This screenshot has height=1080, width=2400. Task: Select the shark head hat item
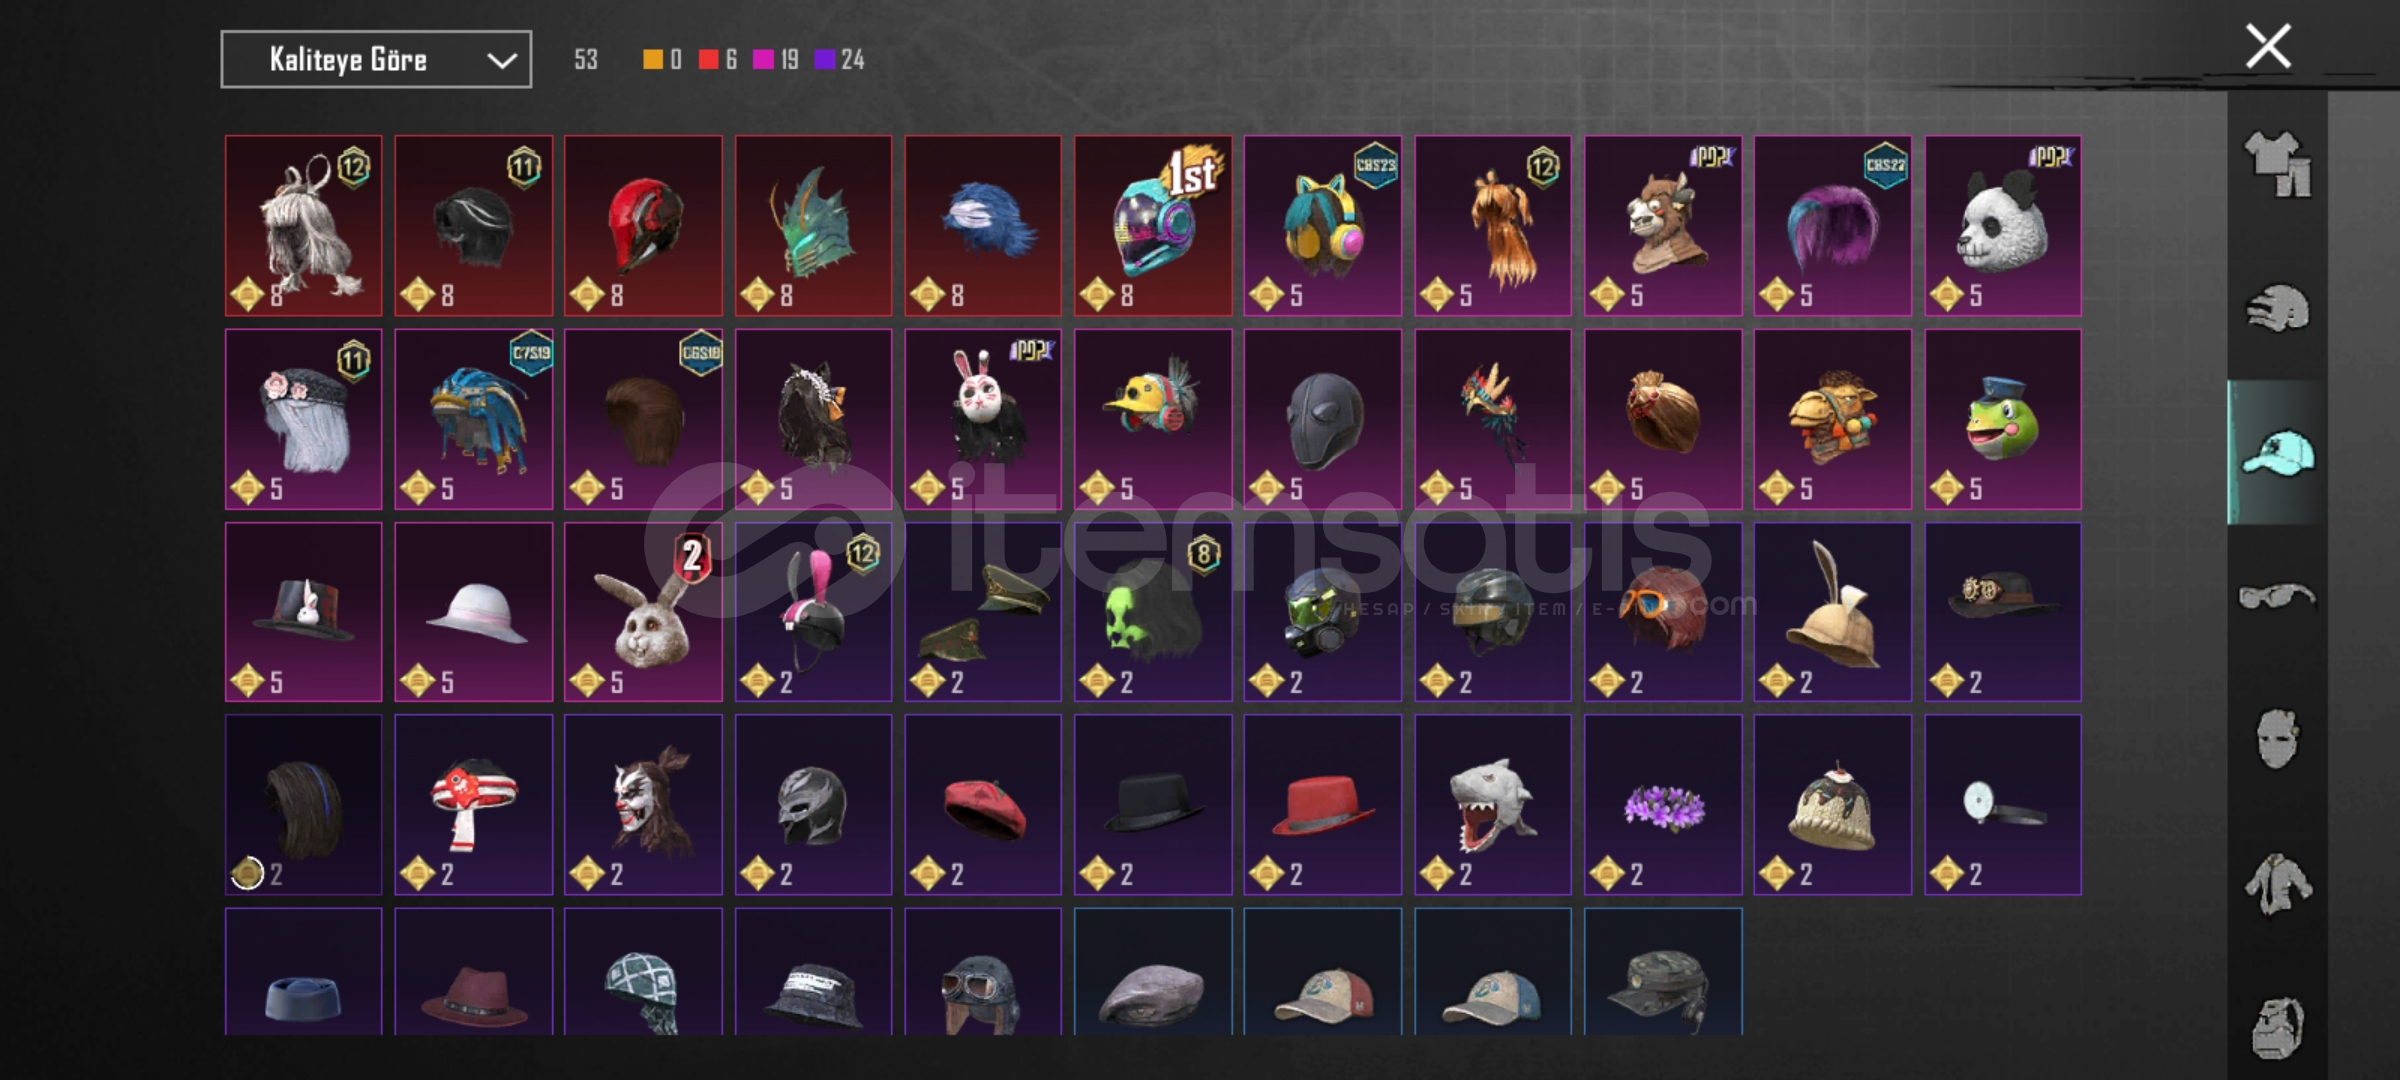[x=1493, y=805]
